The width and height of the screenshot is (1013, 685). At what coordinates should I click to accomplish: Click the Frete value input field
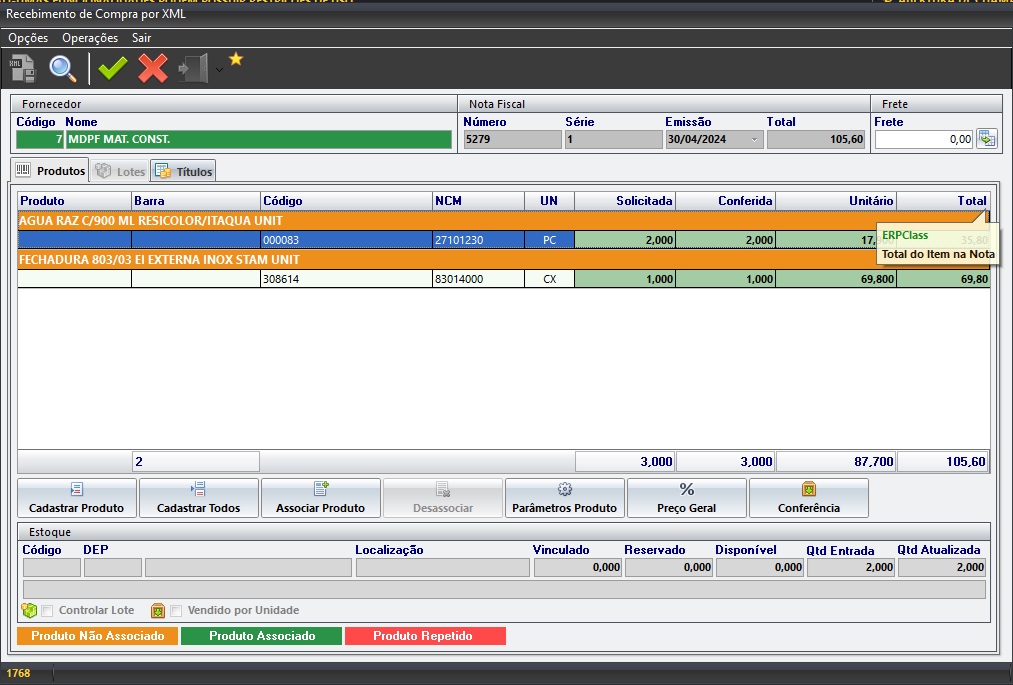(923, 140)
